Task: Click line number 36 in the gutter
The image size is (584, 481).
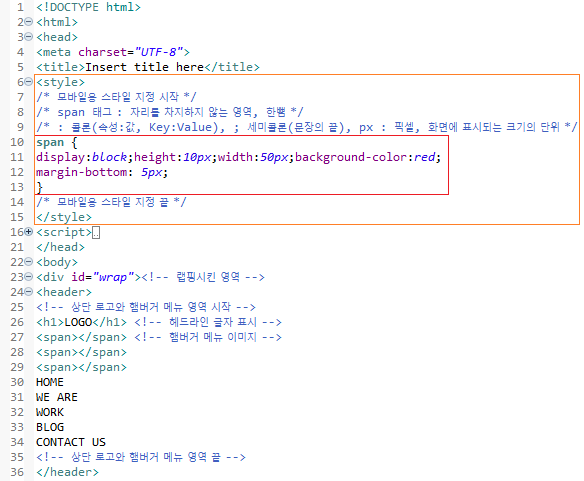Action: point(17,472)
